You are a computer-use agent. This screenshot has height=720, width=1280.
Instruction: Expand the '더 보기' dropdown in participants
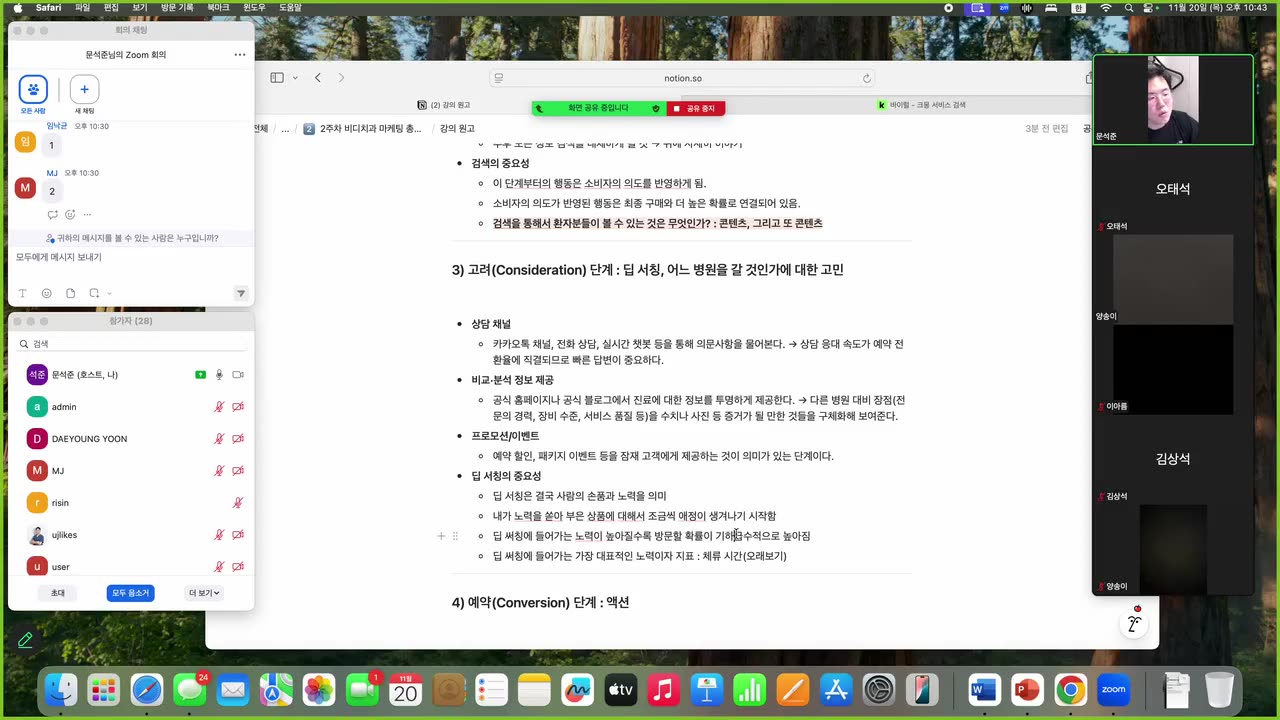click(x=204, y=593)
